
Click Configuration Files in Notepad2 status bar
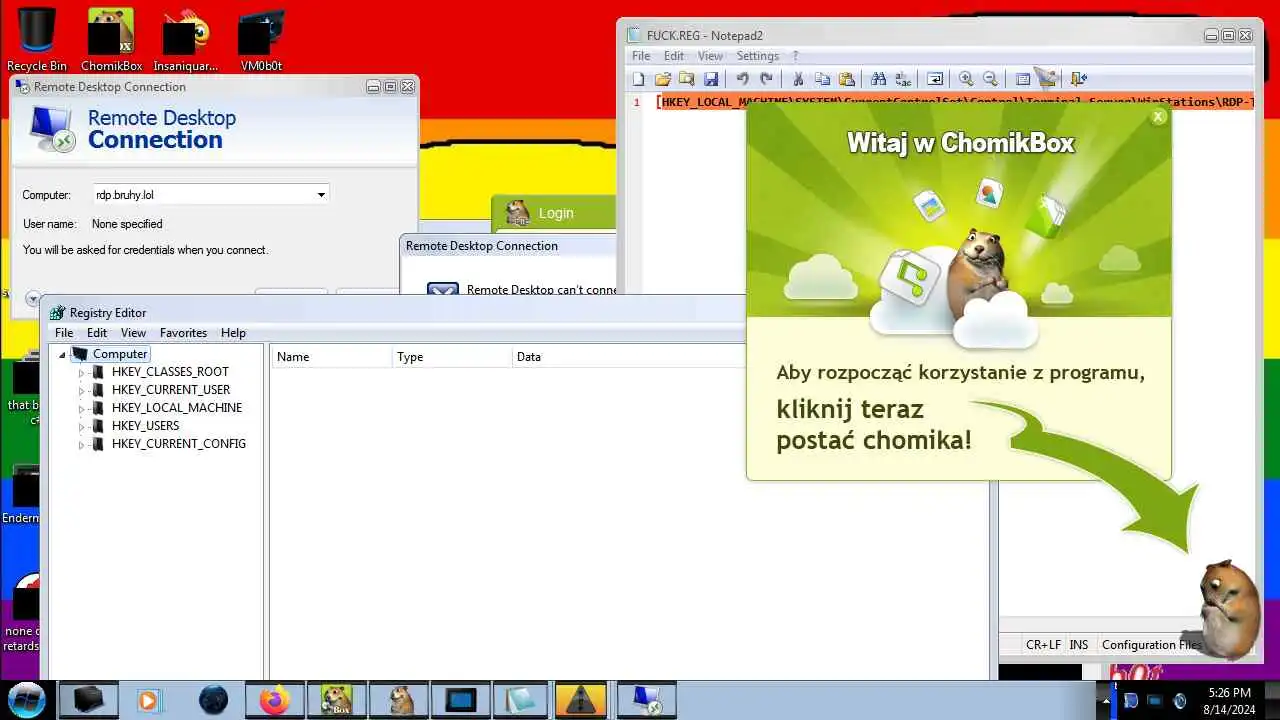(1151, 645)
